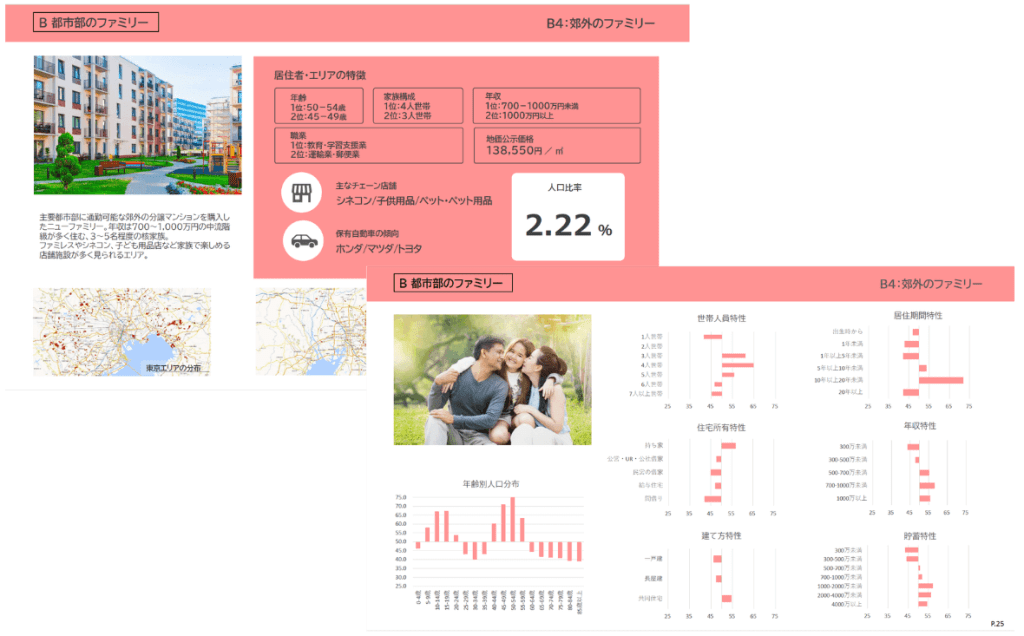The height and width of the screenshot is (636, 1024).
Task: Click the 職業 ranking box
Action: point(368,145)
